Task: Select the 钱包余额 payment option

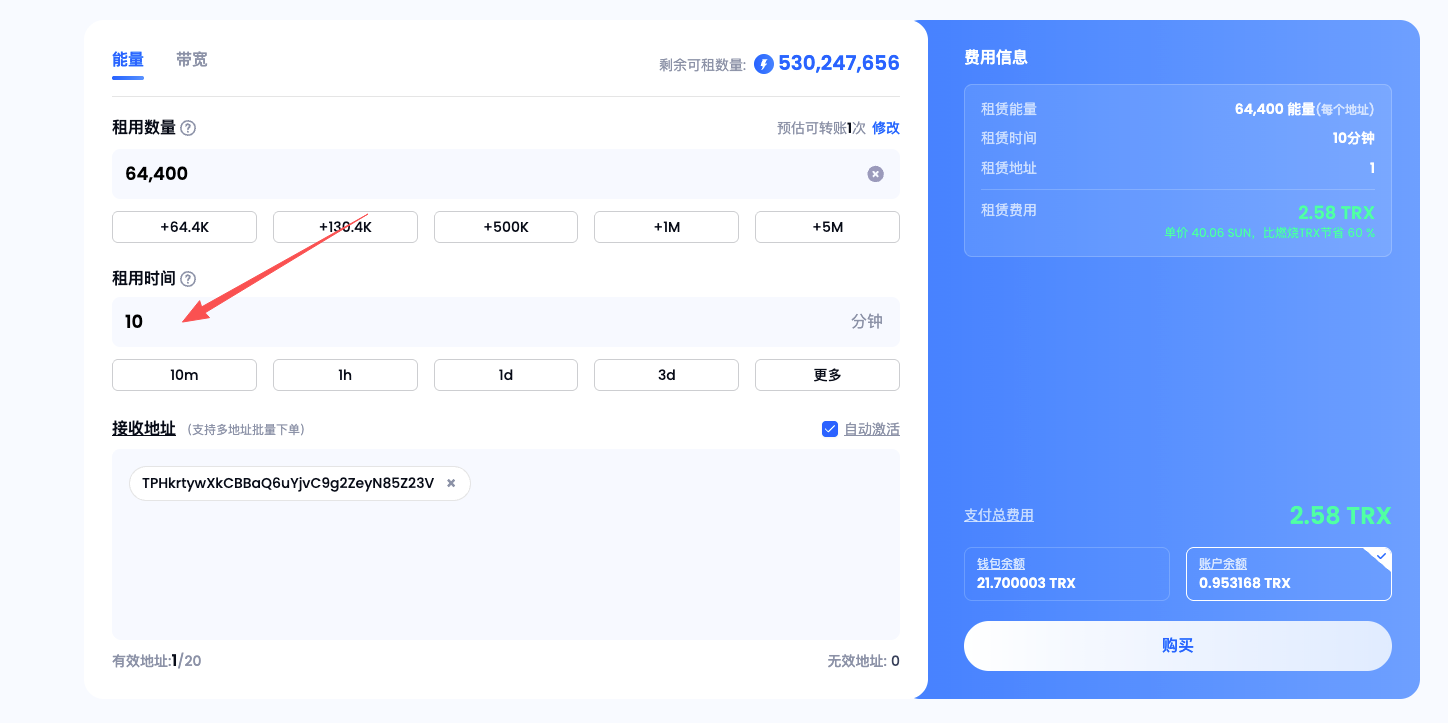Action: (1066, 574)
